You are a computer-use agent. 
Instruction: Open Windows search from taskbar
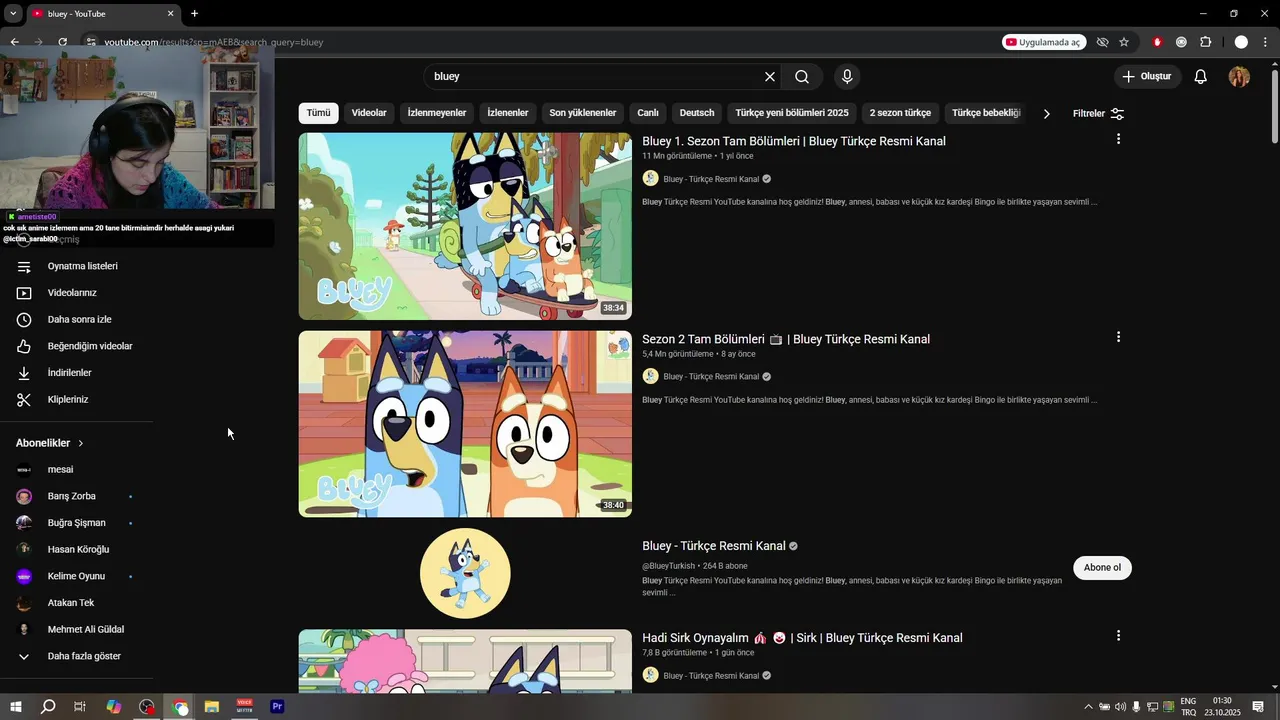coord(48,706)
